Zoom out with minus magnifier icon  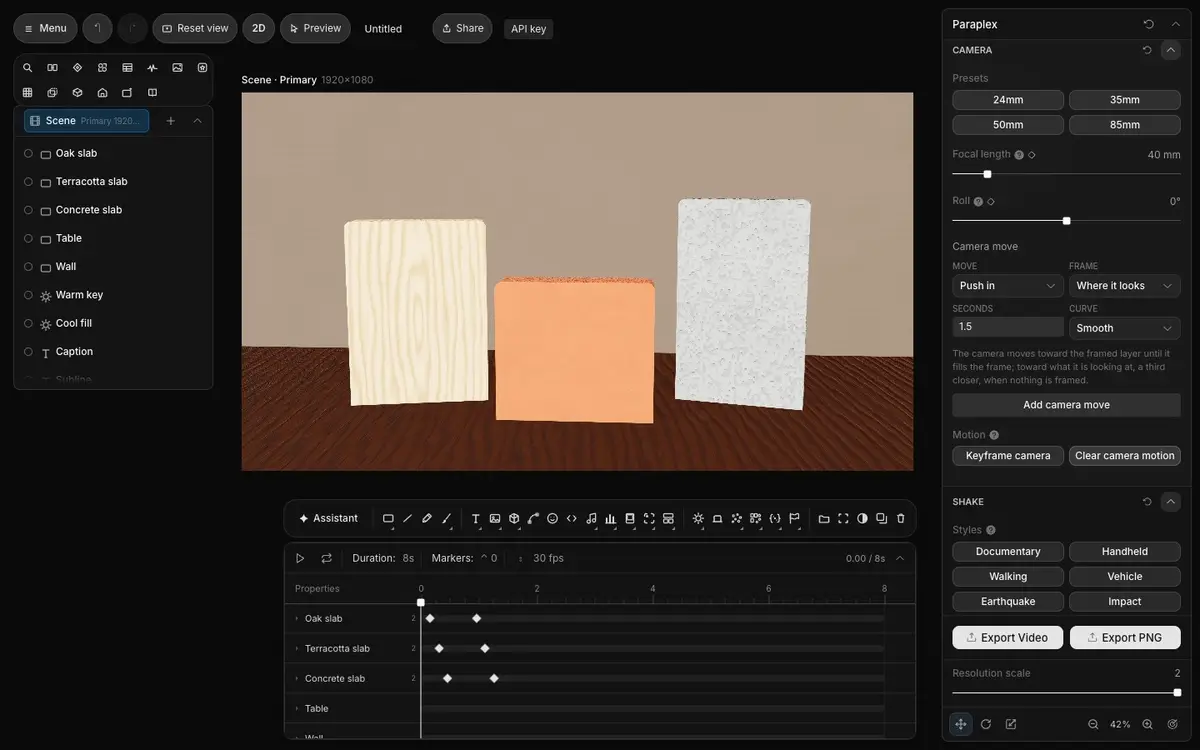pos(1093,724)
